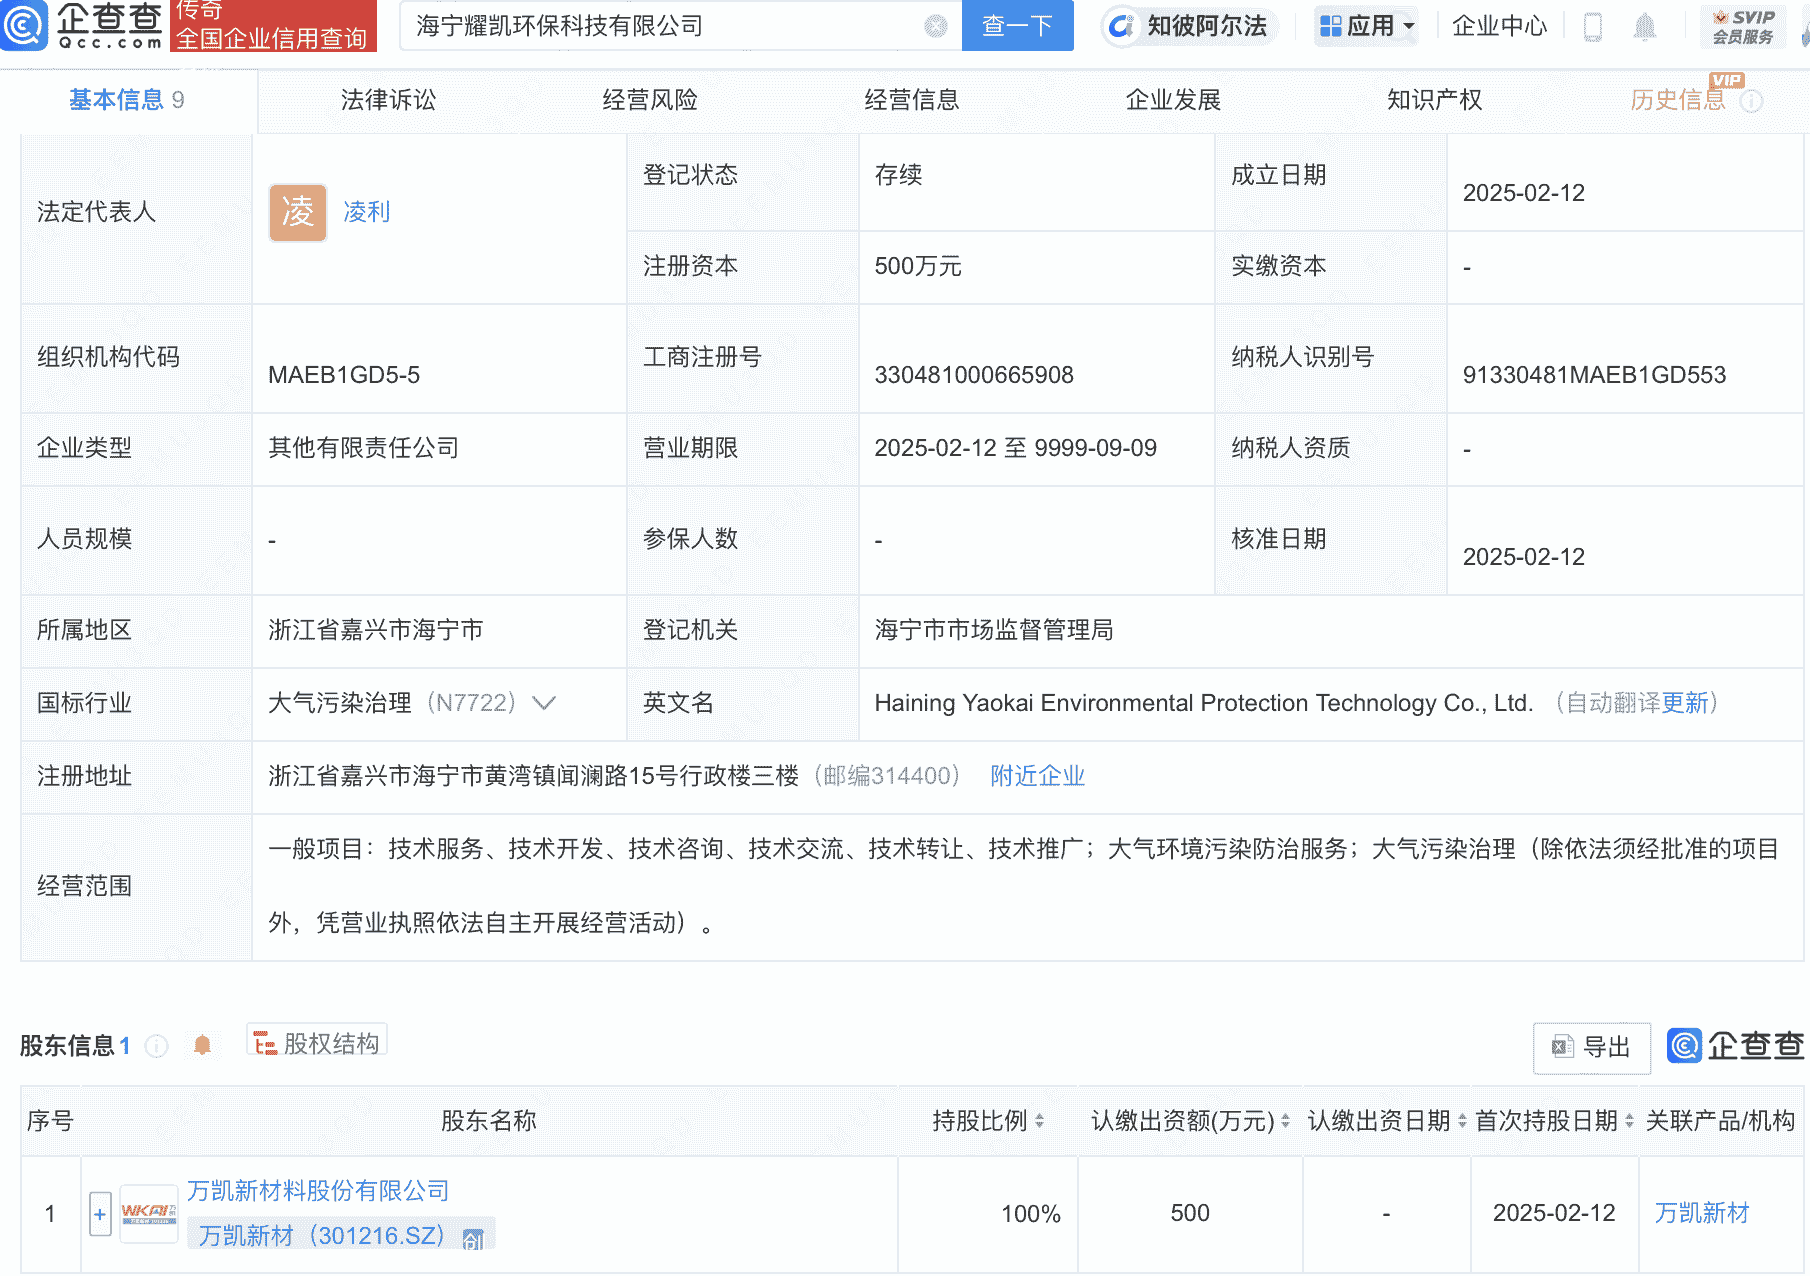Click the notification bell icon in top bar
Viewport: 1810px width, 1276px height.
[1643, 27]
